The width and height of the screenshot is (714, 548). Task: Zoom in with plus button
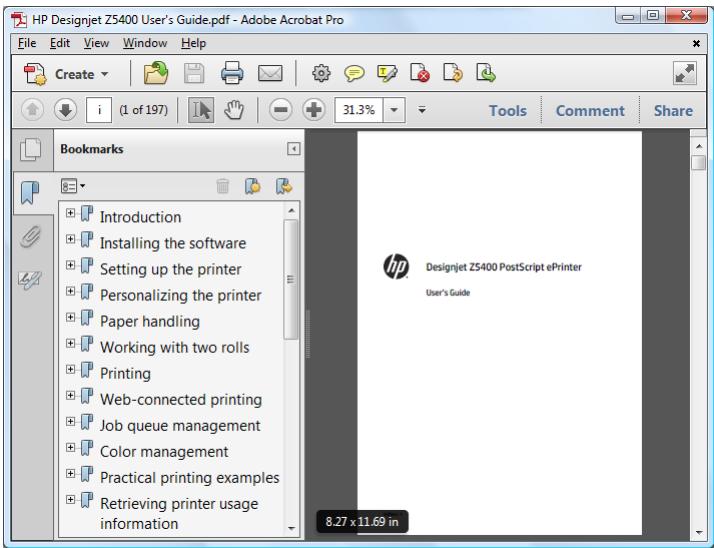coord(314,110)
